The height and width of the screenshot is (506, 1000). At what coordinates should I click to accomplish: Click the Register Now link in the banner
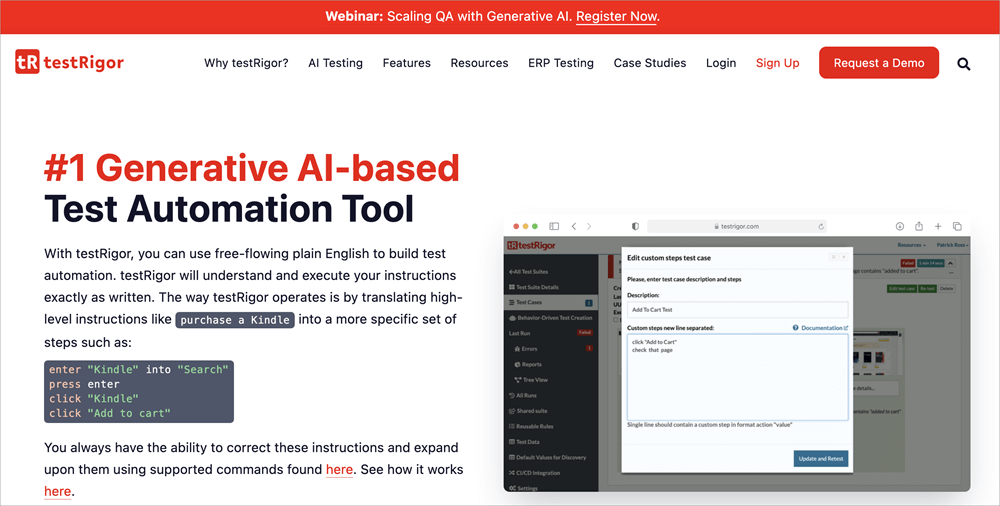(617, 16)
